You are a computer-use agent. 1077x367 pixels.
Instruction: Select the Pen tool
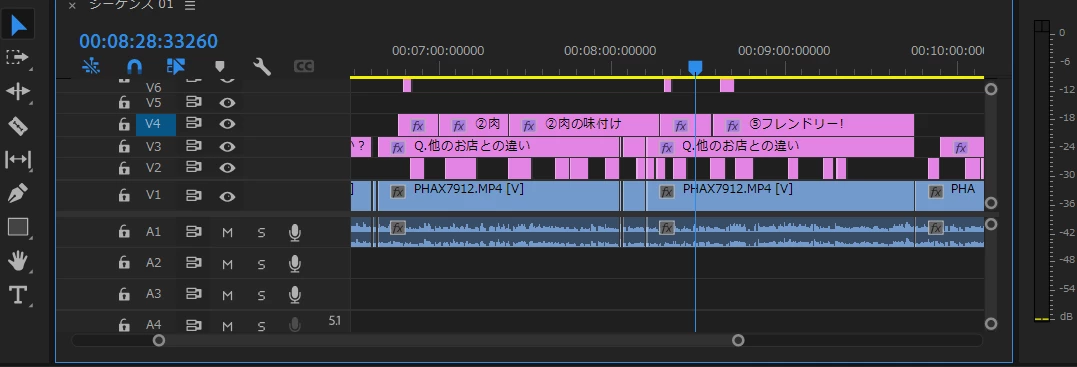18,193
